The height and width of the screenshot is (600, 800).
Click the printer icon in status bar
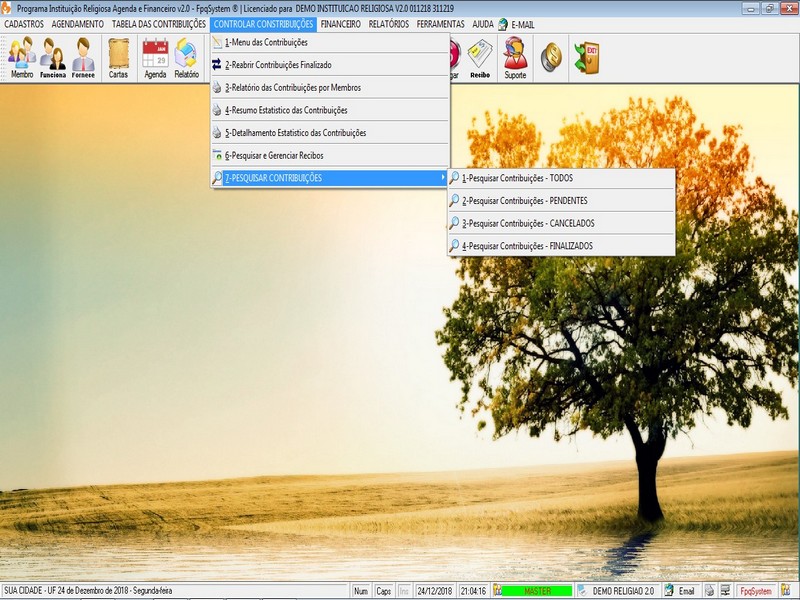coord(710,591)
